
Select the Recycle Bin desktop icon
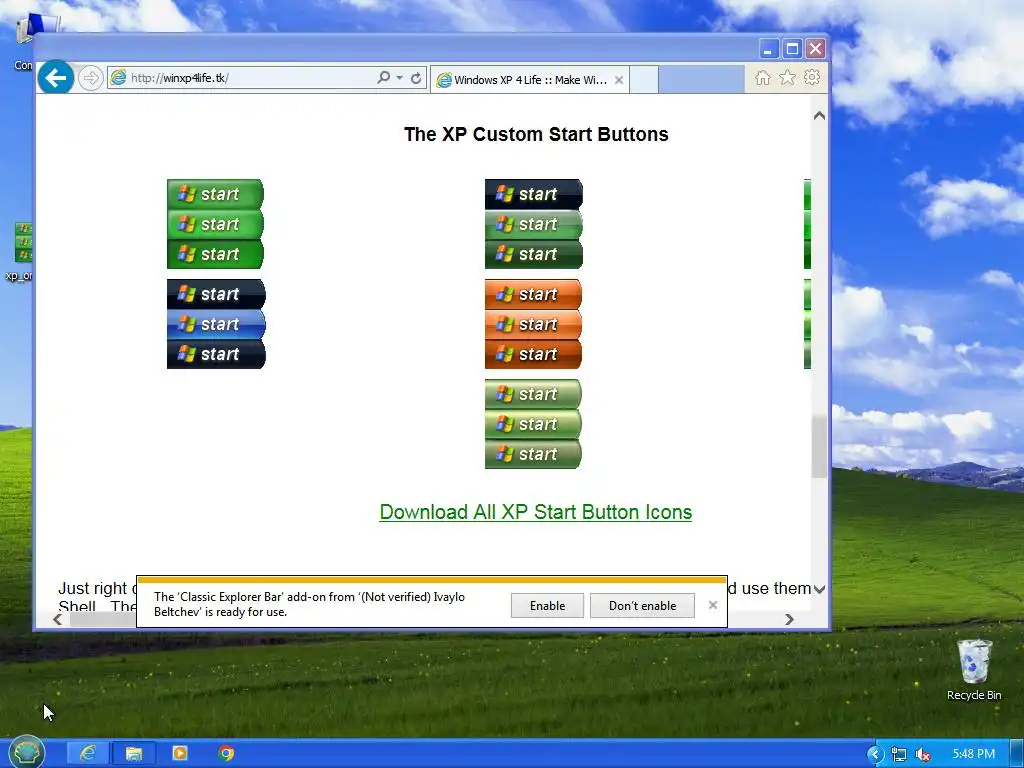[974, 671]
